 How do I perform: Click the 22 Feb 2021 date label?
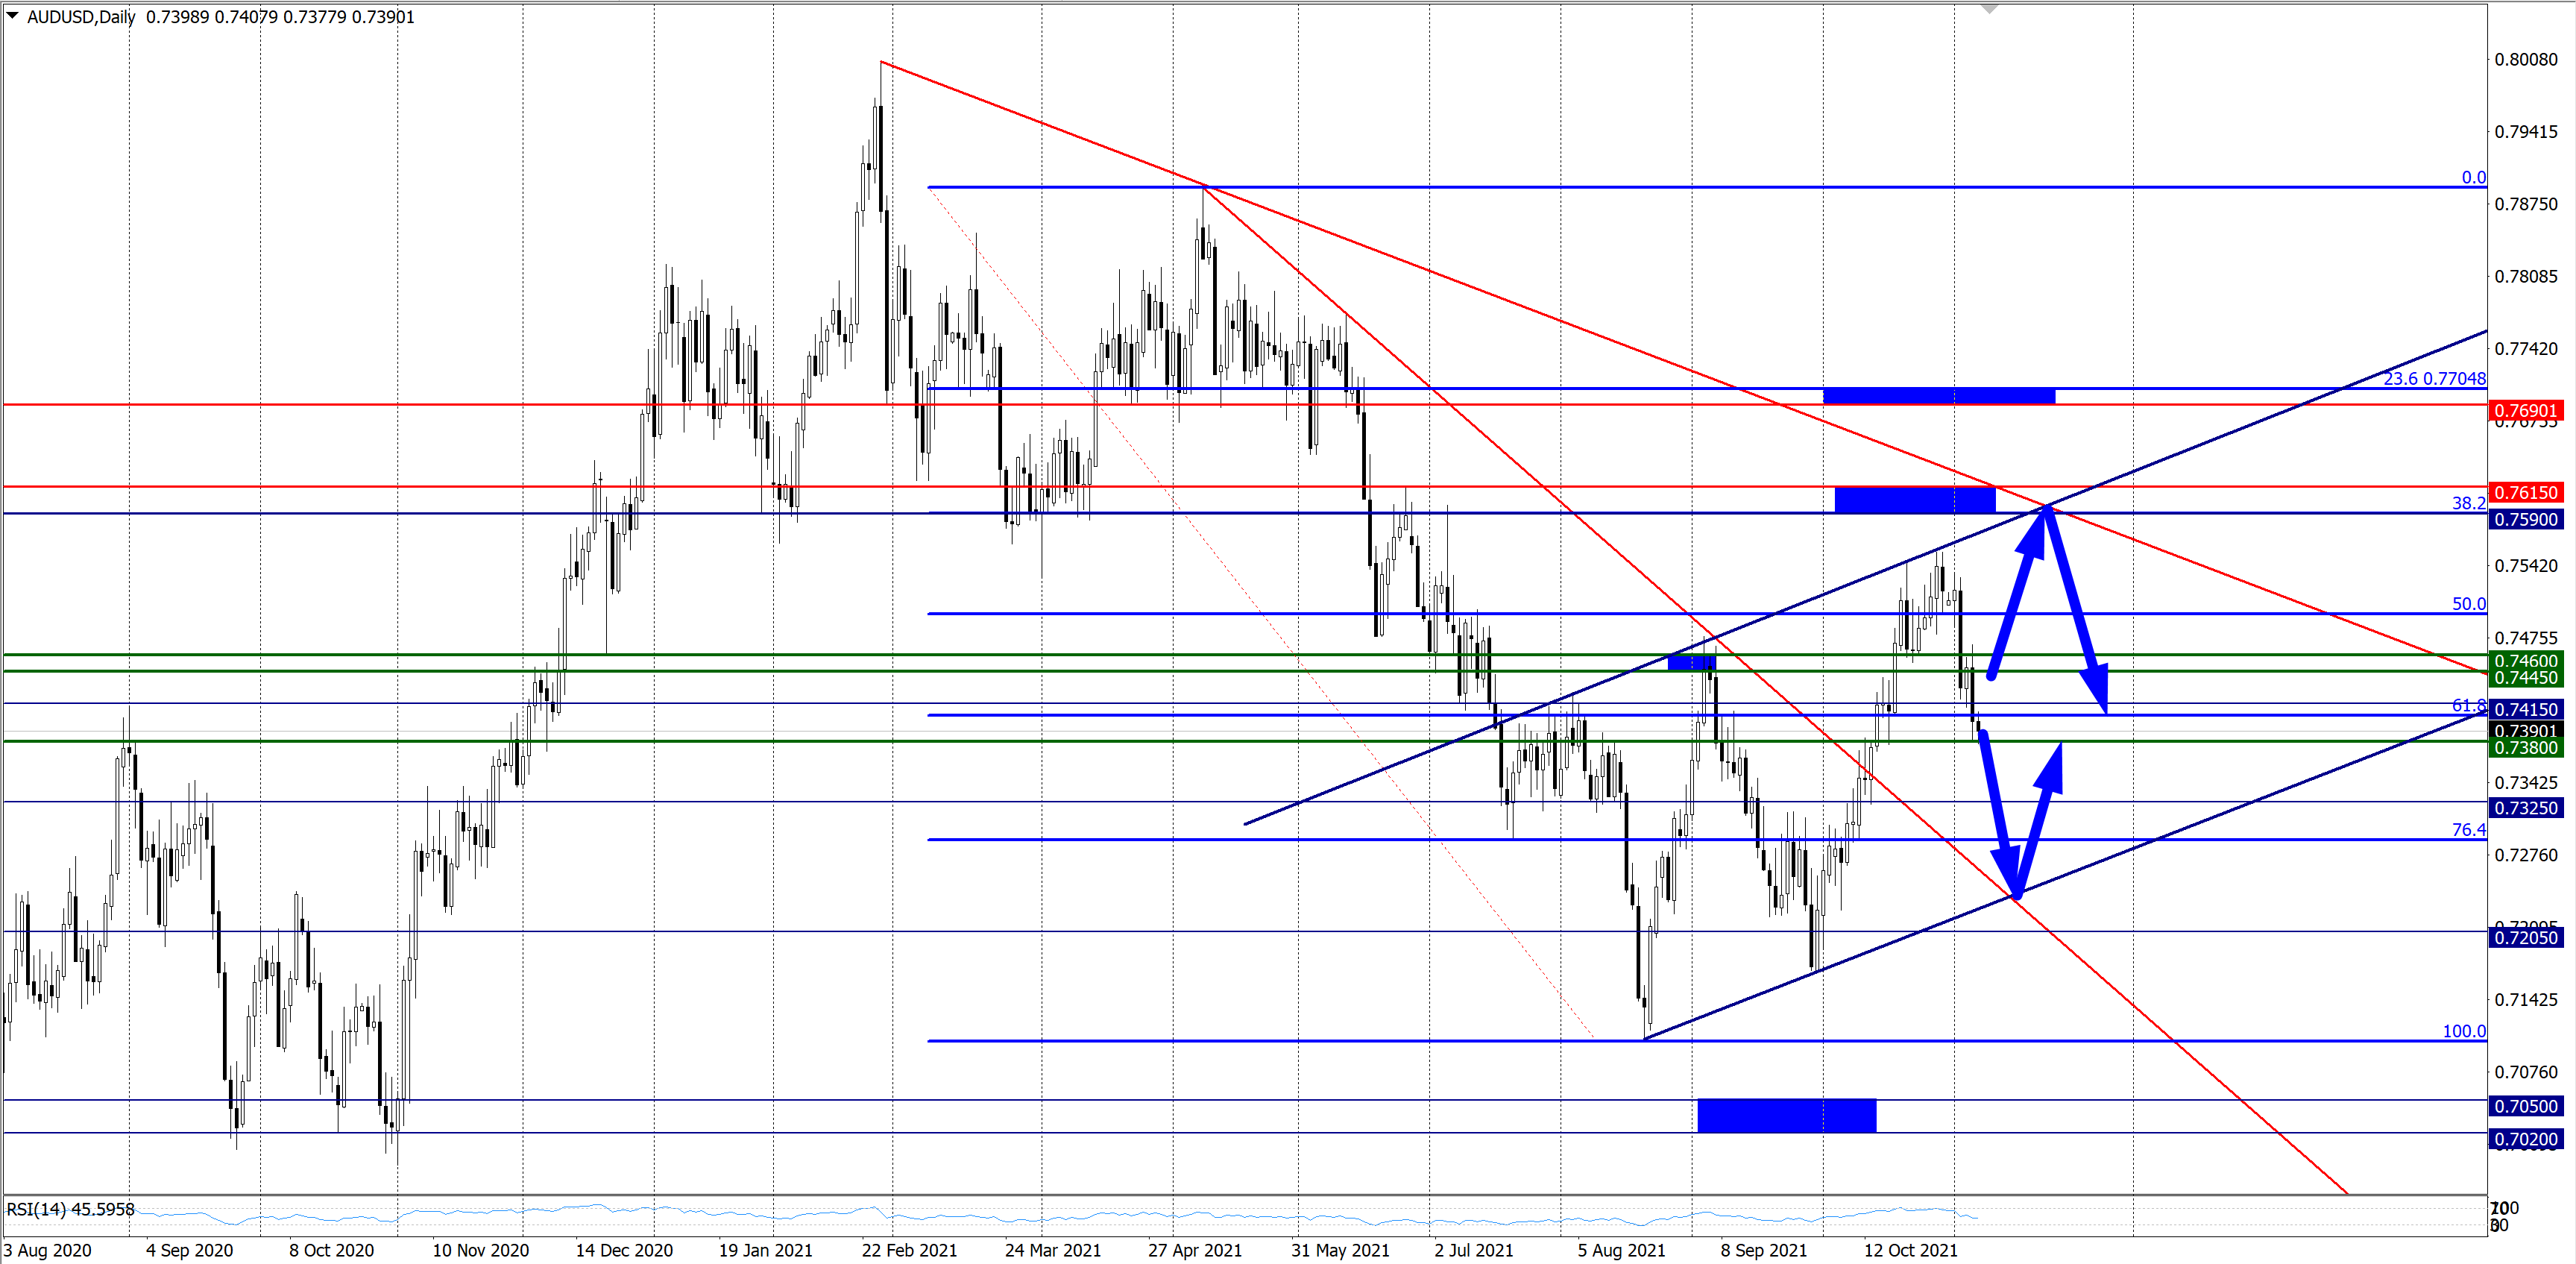coord(909,1250)
